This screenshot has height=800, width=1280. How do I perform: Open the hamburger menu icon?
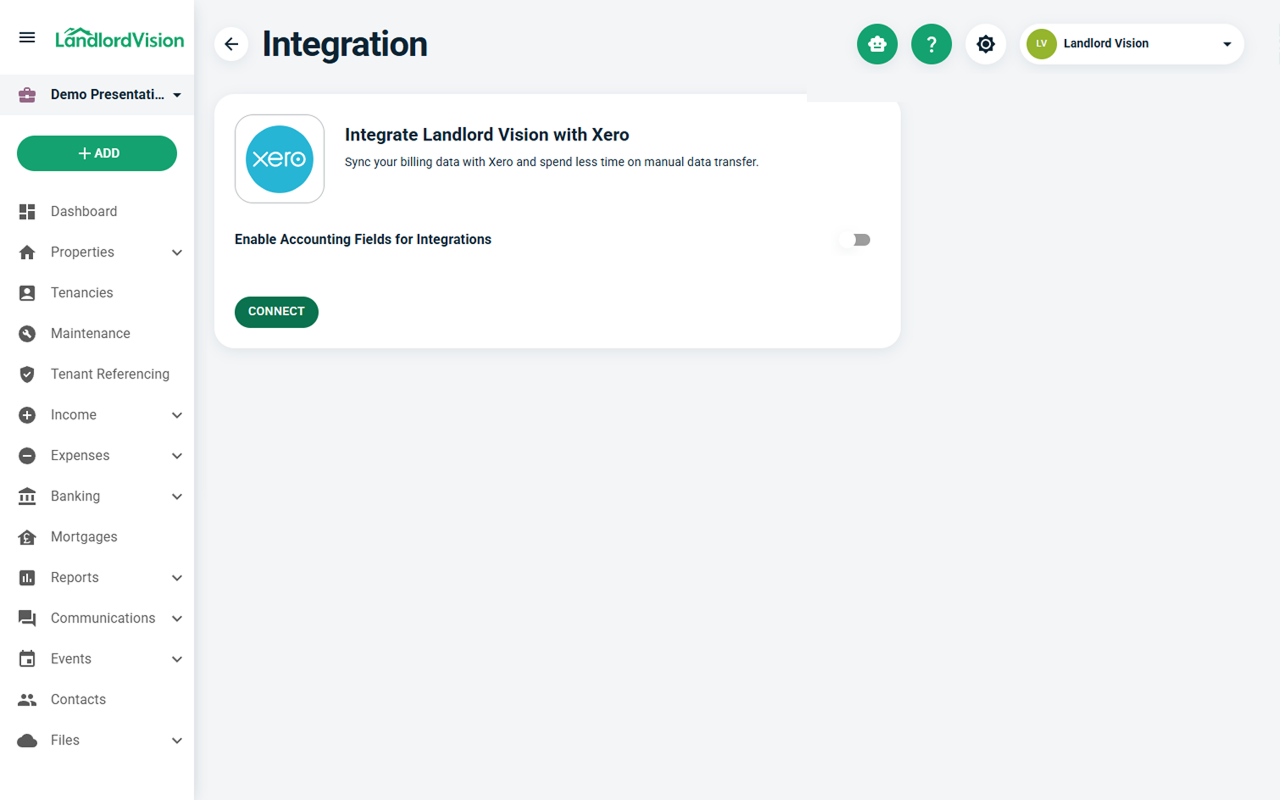pyautogui.click(x=27, y=38)
